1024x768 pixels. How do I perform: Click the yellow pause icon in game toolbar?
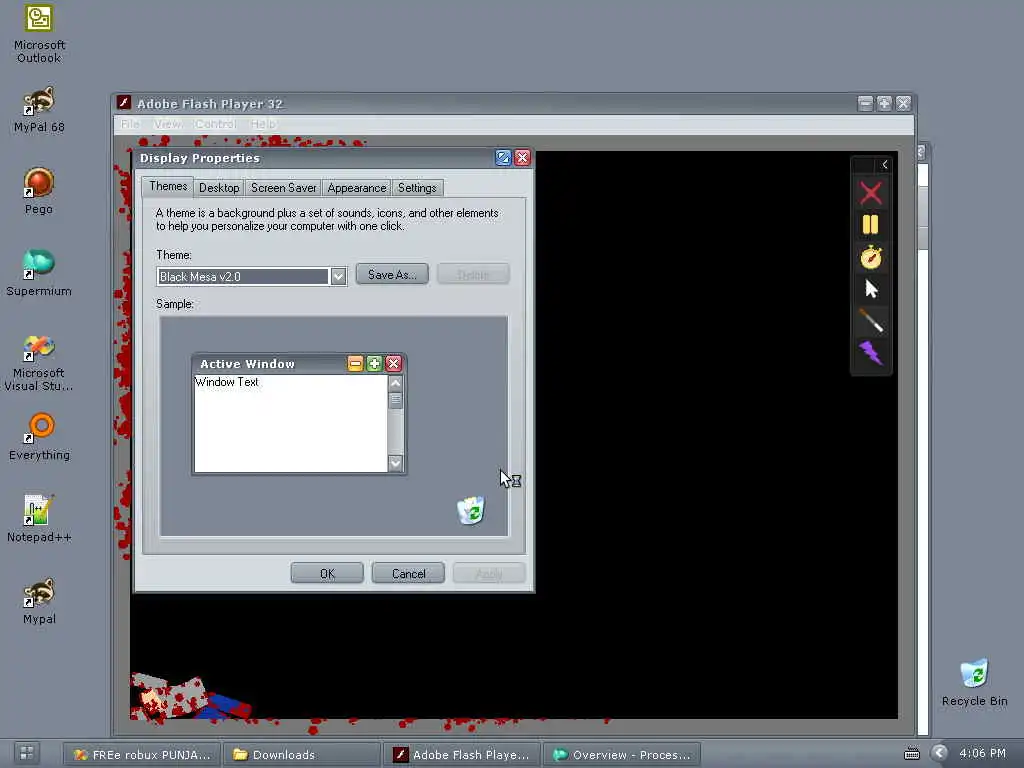871,225
